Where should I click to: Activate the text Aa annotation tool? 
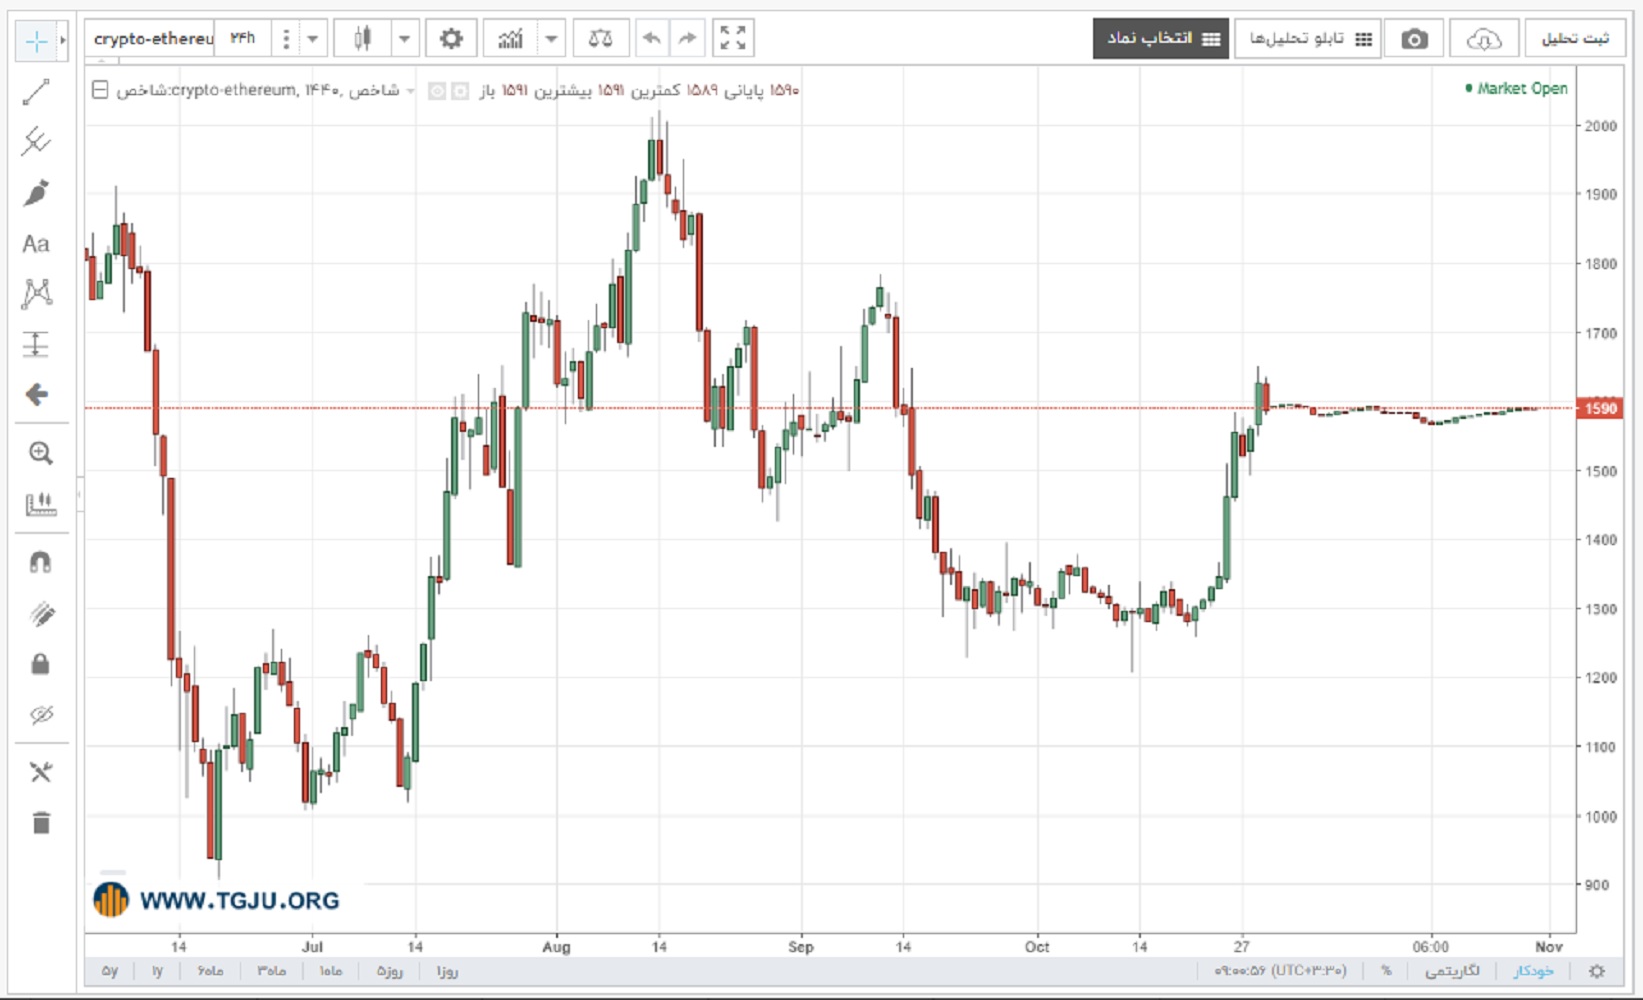36,243
